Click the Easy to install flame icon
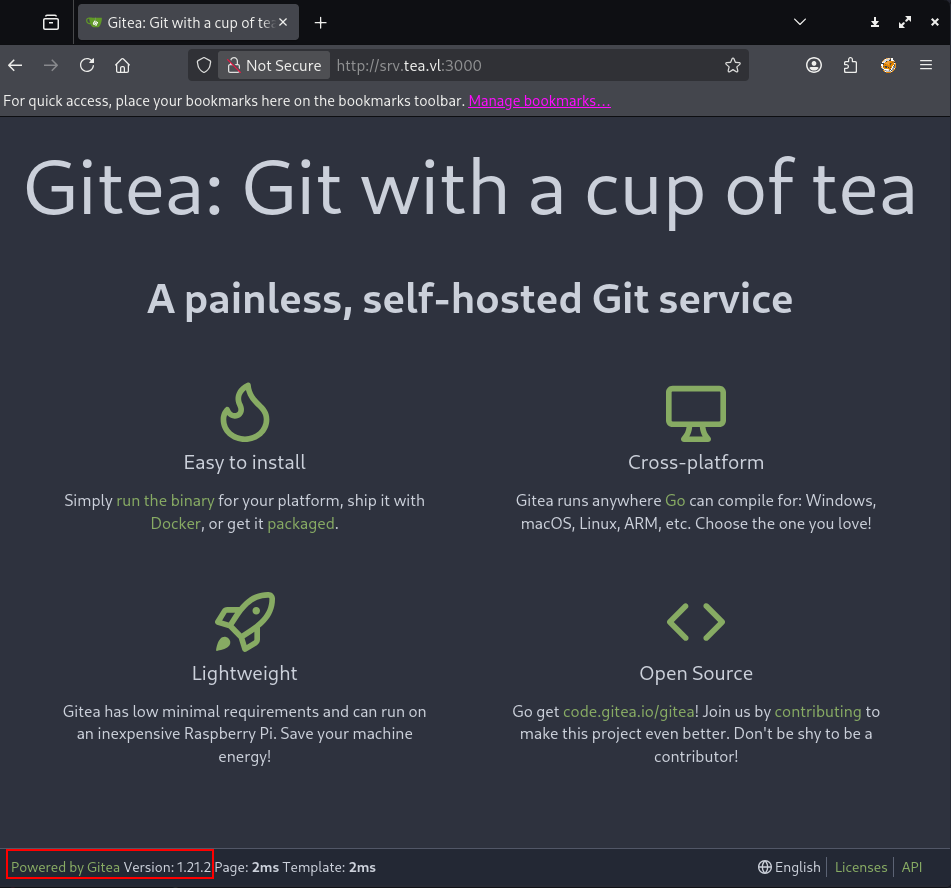This screenshot has width=951, height=888. (x=245, y=411)
